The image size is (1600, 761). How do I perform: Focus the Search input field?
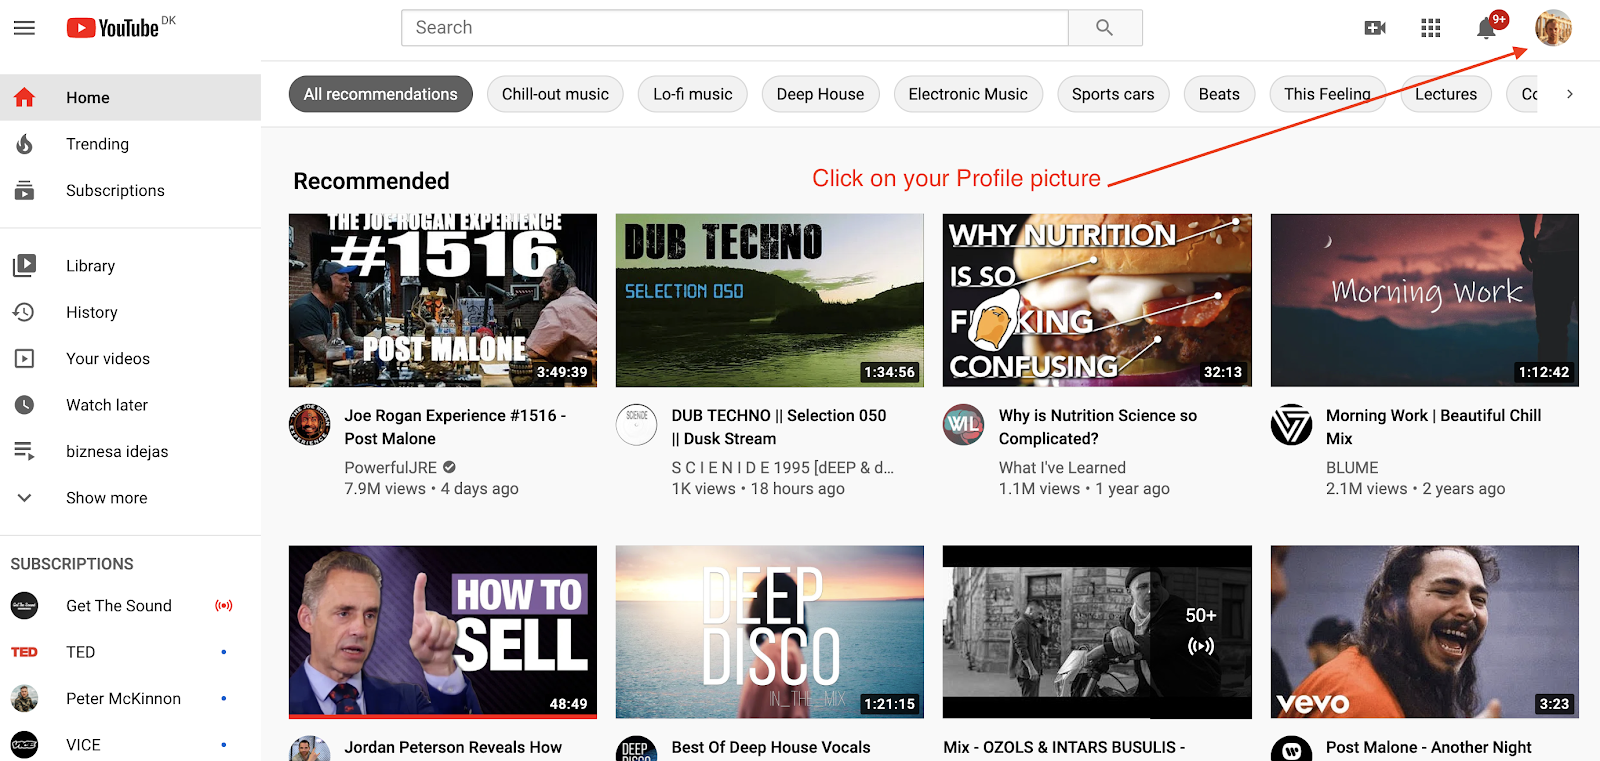click(x=735, y=28)
